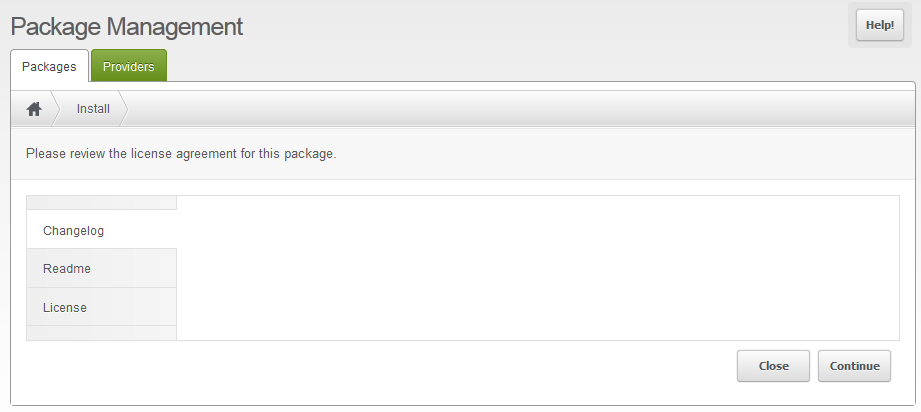Image resolution: width=921 pixels, height=412 pixels.
Task: Click the license agreement instruction text
Action: pyautogui.click(x=181, y=155)
